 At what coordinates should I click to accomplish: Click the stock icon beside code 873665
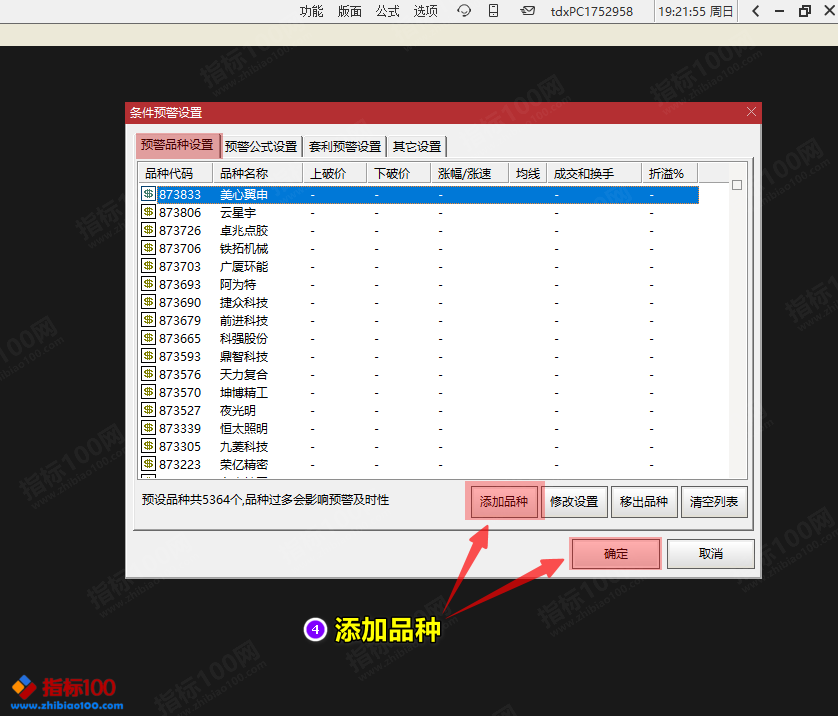click(x=148, y=338)
